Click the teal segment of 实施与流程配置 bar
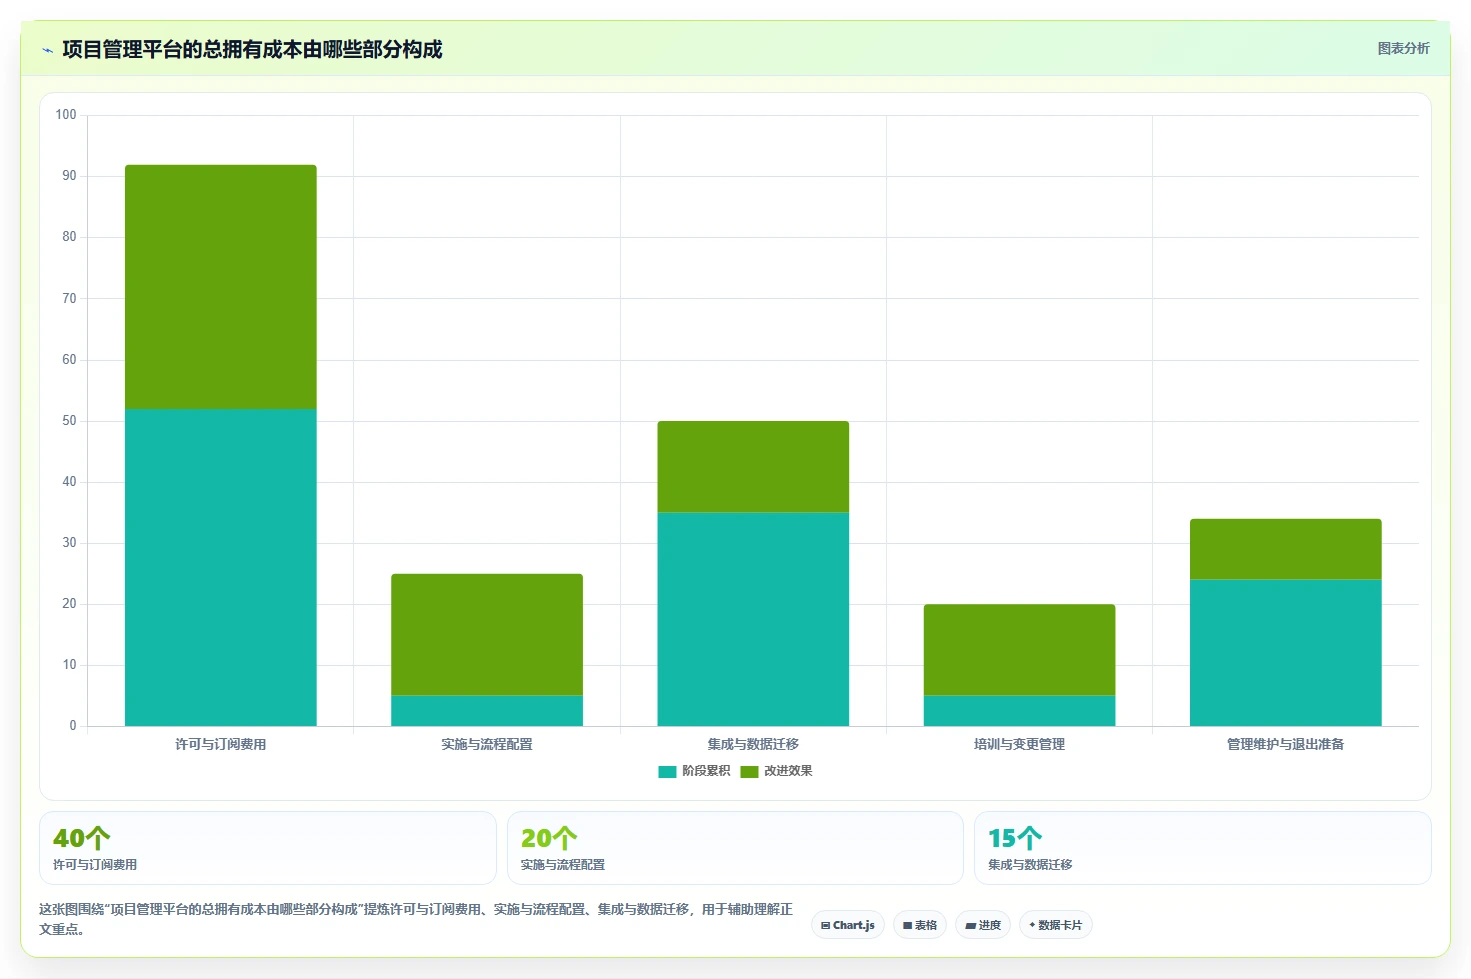1471x979 pixels. (487, 711)
